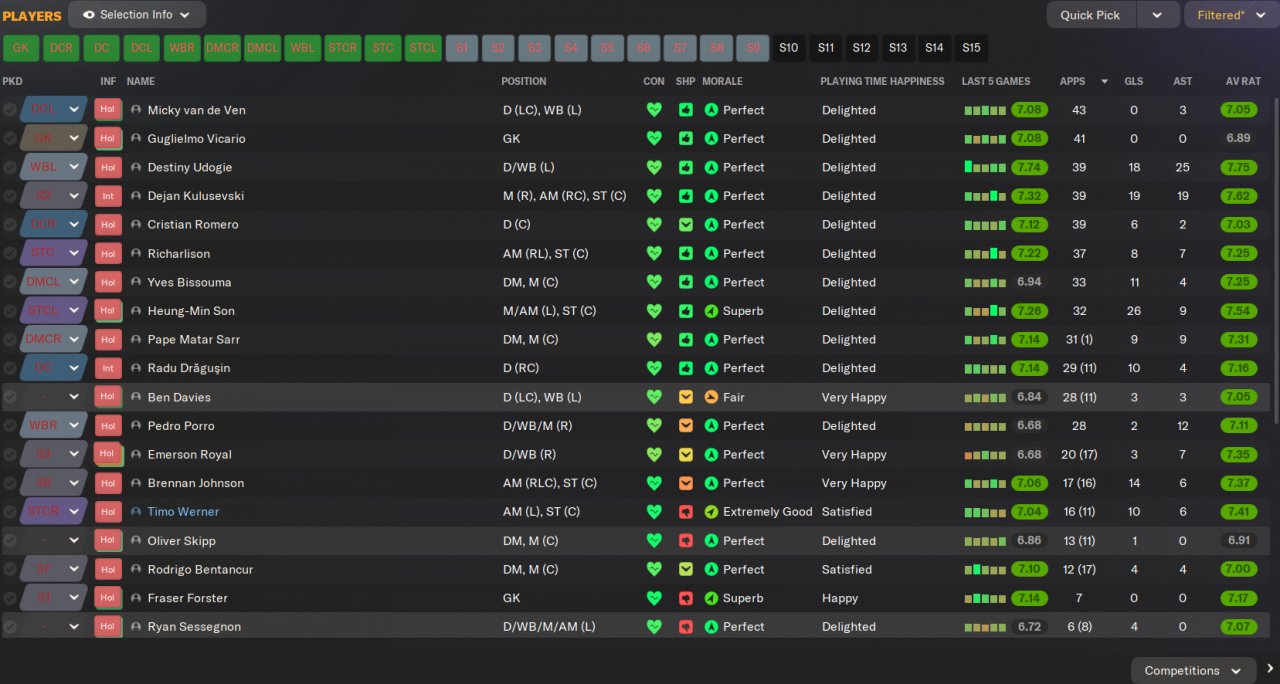Screen dimensions: 1280x684
Task: Click the person icon beside Dejan Kulusevski
Action: (x=136, y=196)
